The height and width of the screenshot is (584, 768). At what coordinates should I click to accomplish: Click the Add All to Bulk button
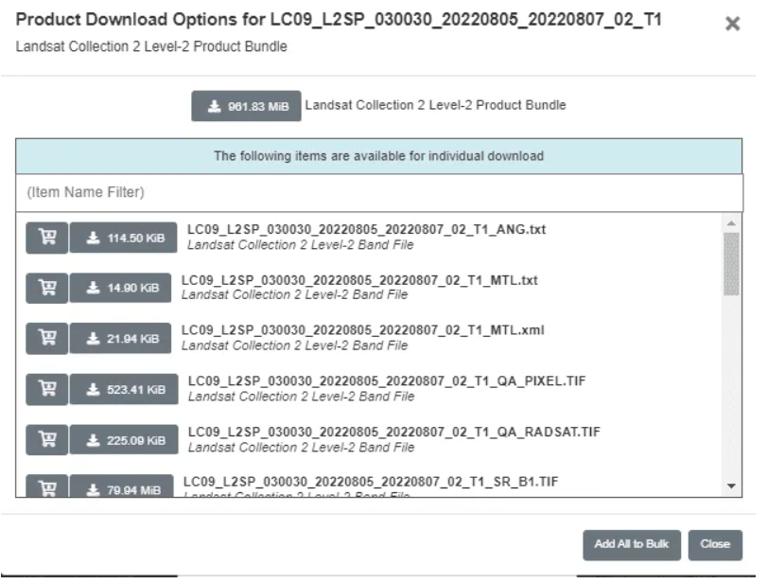pyautogui.click(x=631, y=544)
